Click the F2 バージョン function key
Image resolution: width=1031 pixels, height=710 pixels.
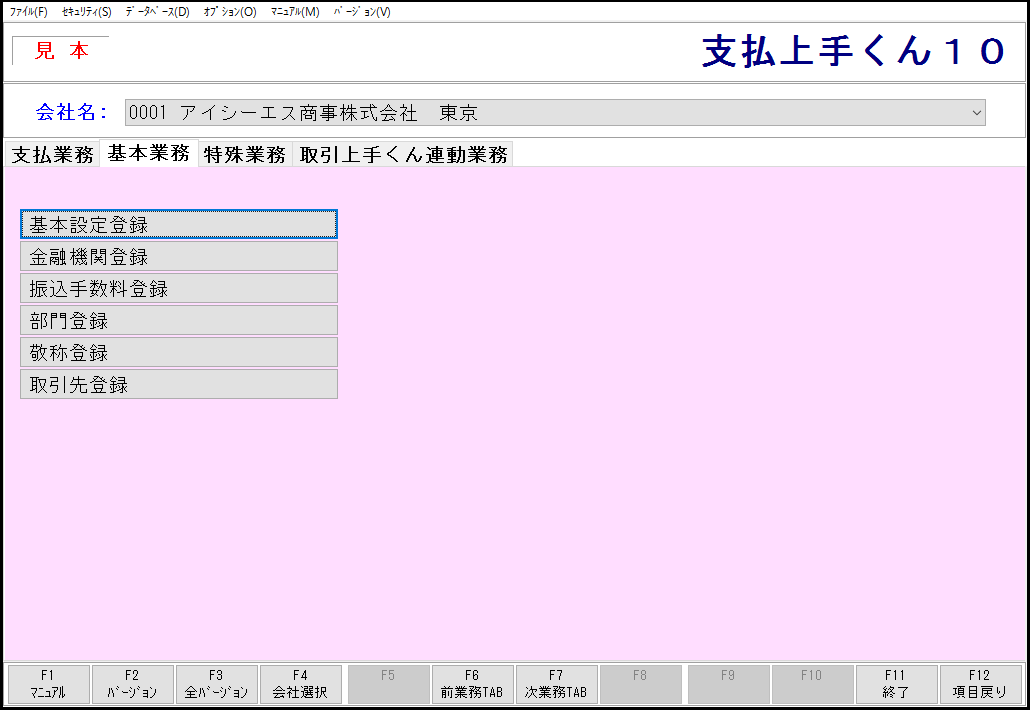tap(132, 684)
